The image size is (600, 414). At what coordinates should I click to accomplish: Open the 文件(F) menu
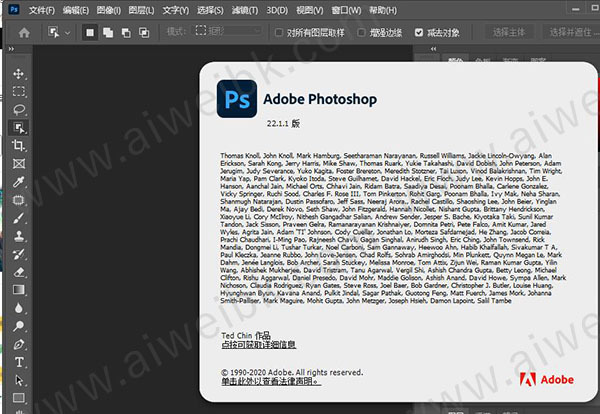(x=42, y=10)
